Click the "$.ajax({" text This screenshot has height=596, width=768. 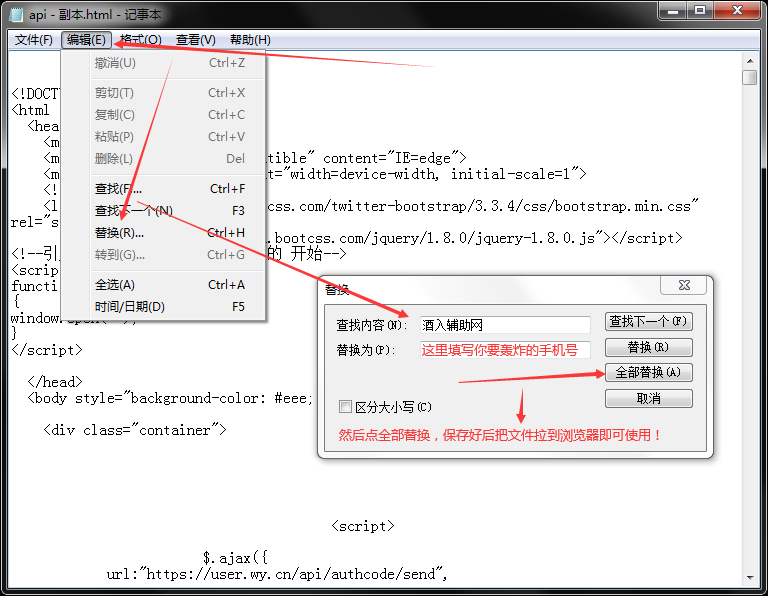tap(235, 558)
